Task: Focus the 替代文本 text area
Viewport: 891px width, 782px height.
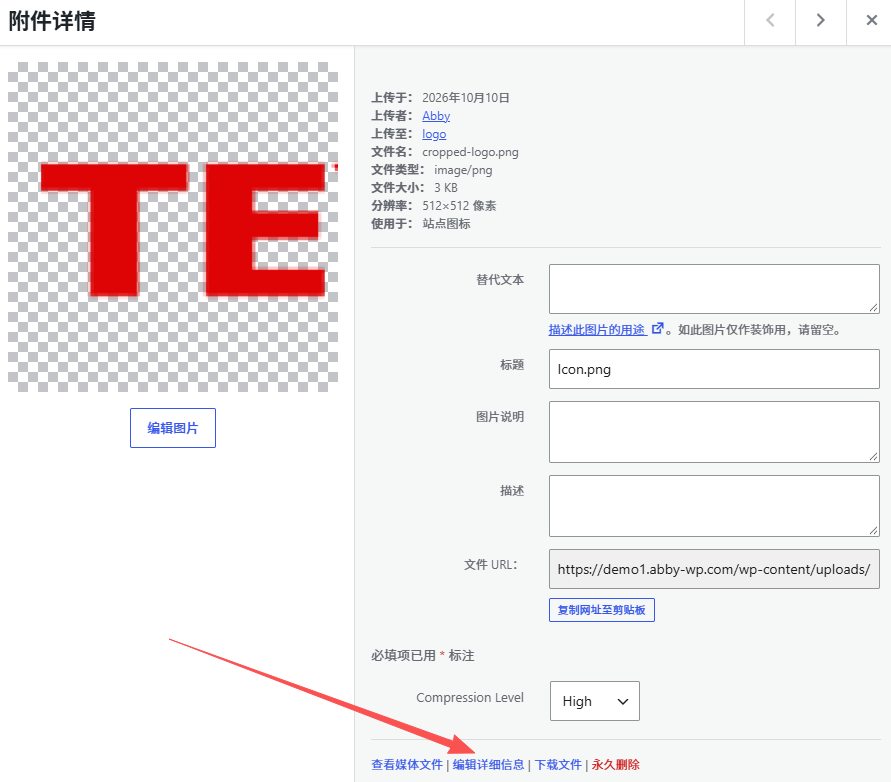Action: pos(714,289)
